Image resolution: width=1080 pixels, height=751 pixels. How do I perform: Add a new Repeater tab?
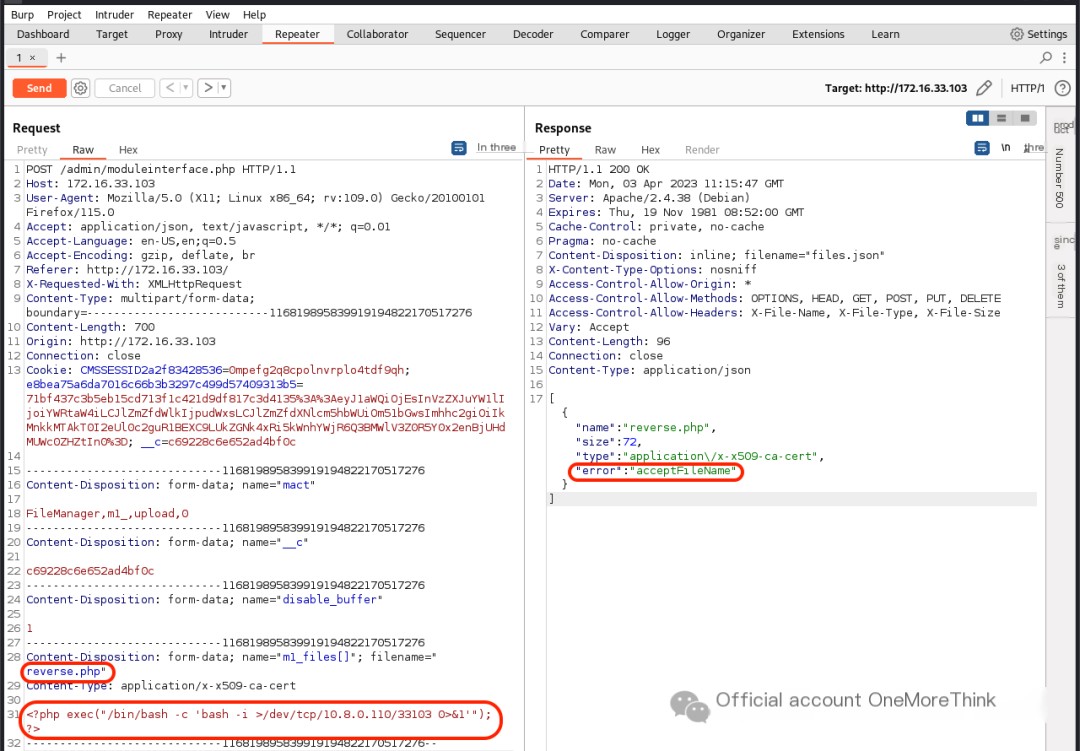pyautogui.click(x=61, y=58)
